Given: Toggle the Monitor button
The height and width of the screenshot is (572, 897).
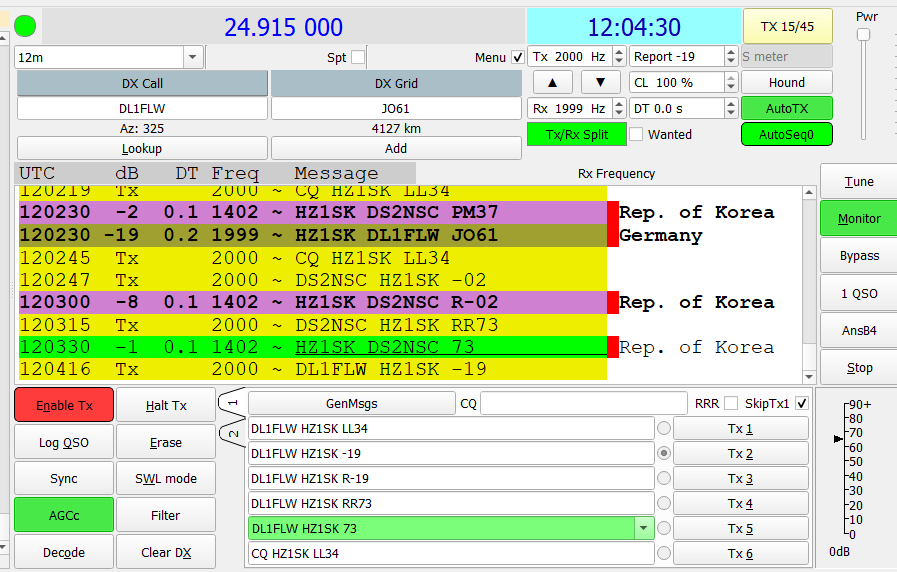Looking at the screenshot, I should (x=859, y=219).
